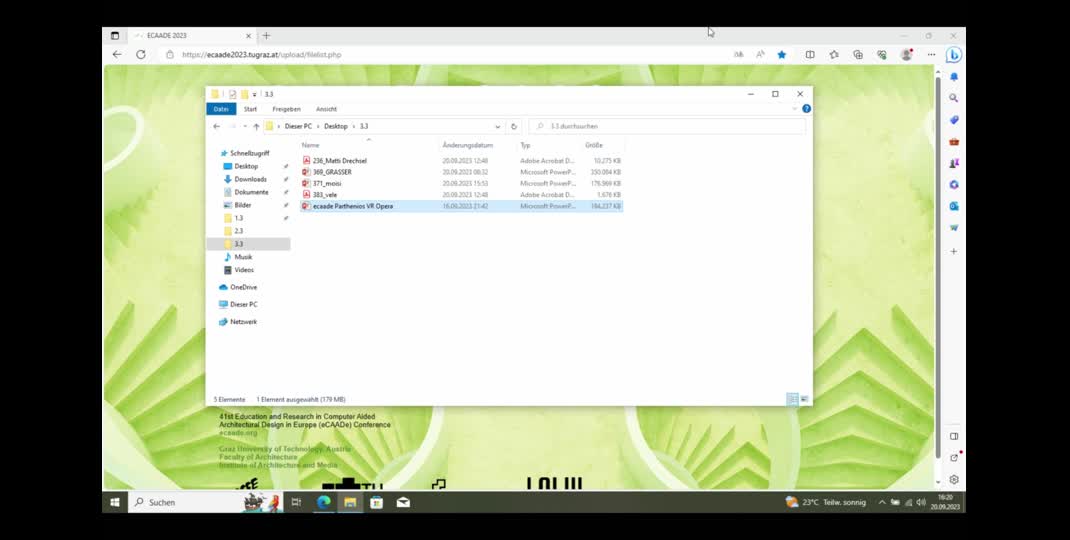Expand the Explorer ribbon with the chevron
The height and width of the screenshot is (540, 1070).
[794, 109]
